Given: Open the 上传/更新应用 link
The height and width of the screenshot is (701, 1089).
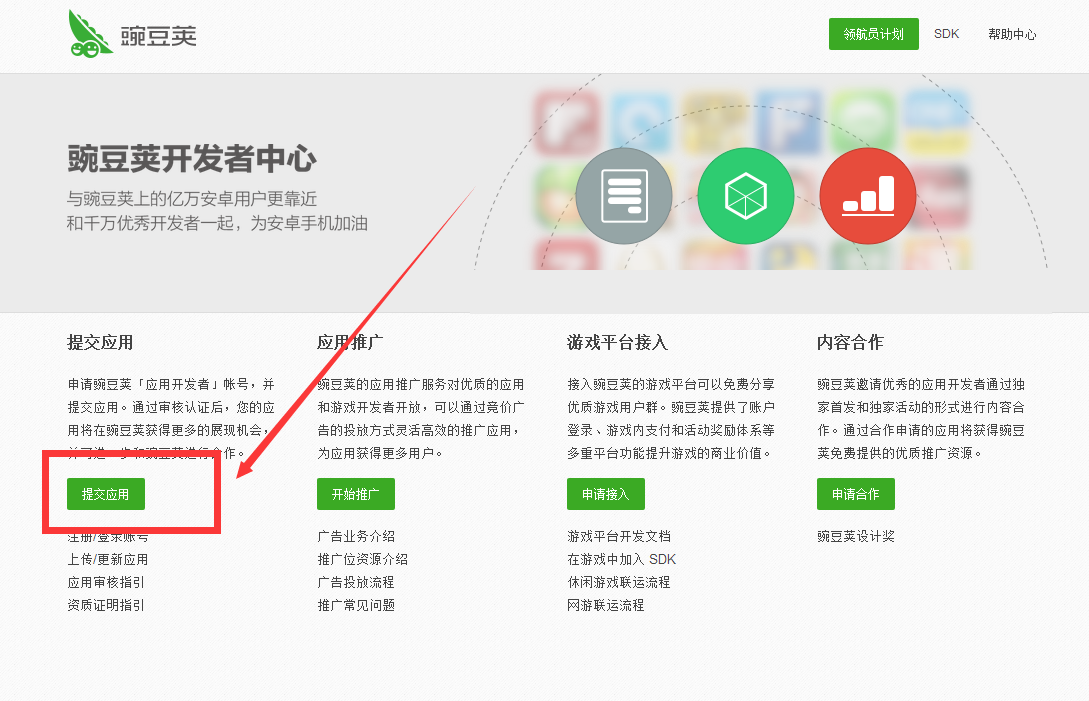Looking at the screenshot, I should pyautogui.click(x=108, y=559).
